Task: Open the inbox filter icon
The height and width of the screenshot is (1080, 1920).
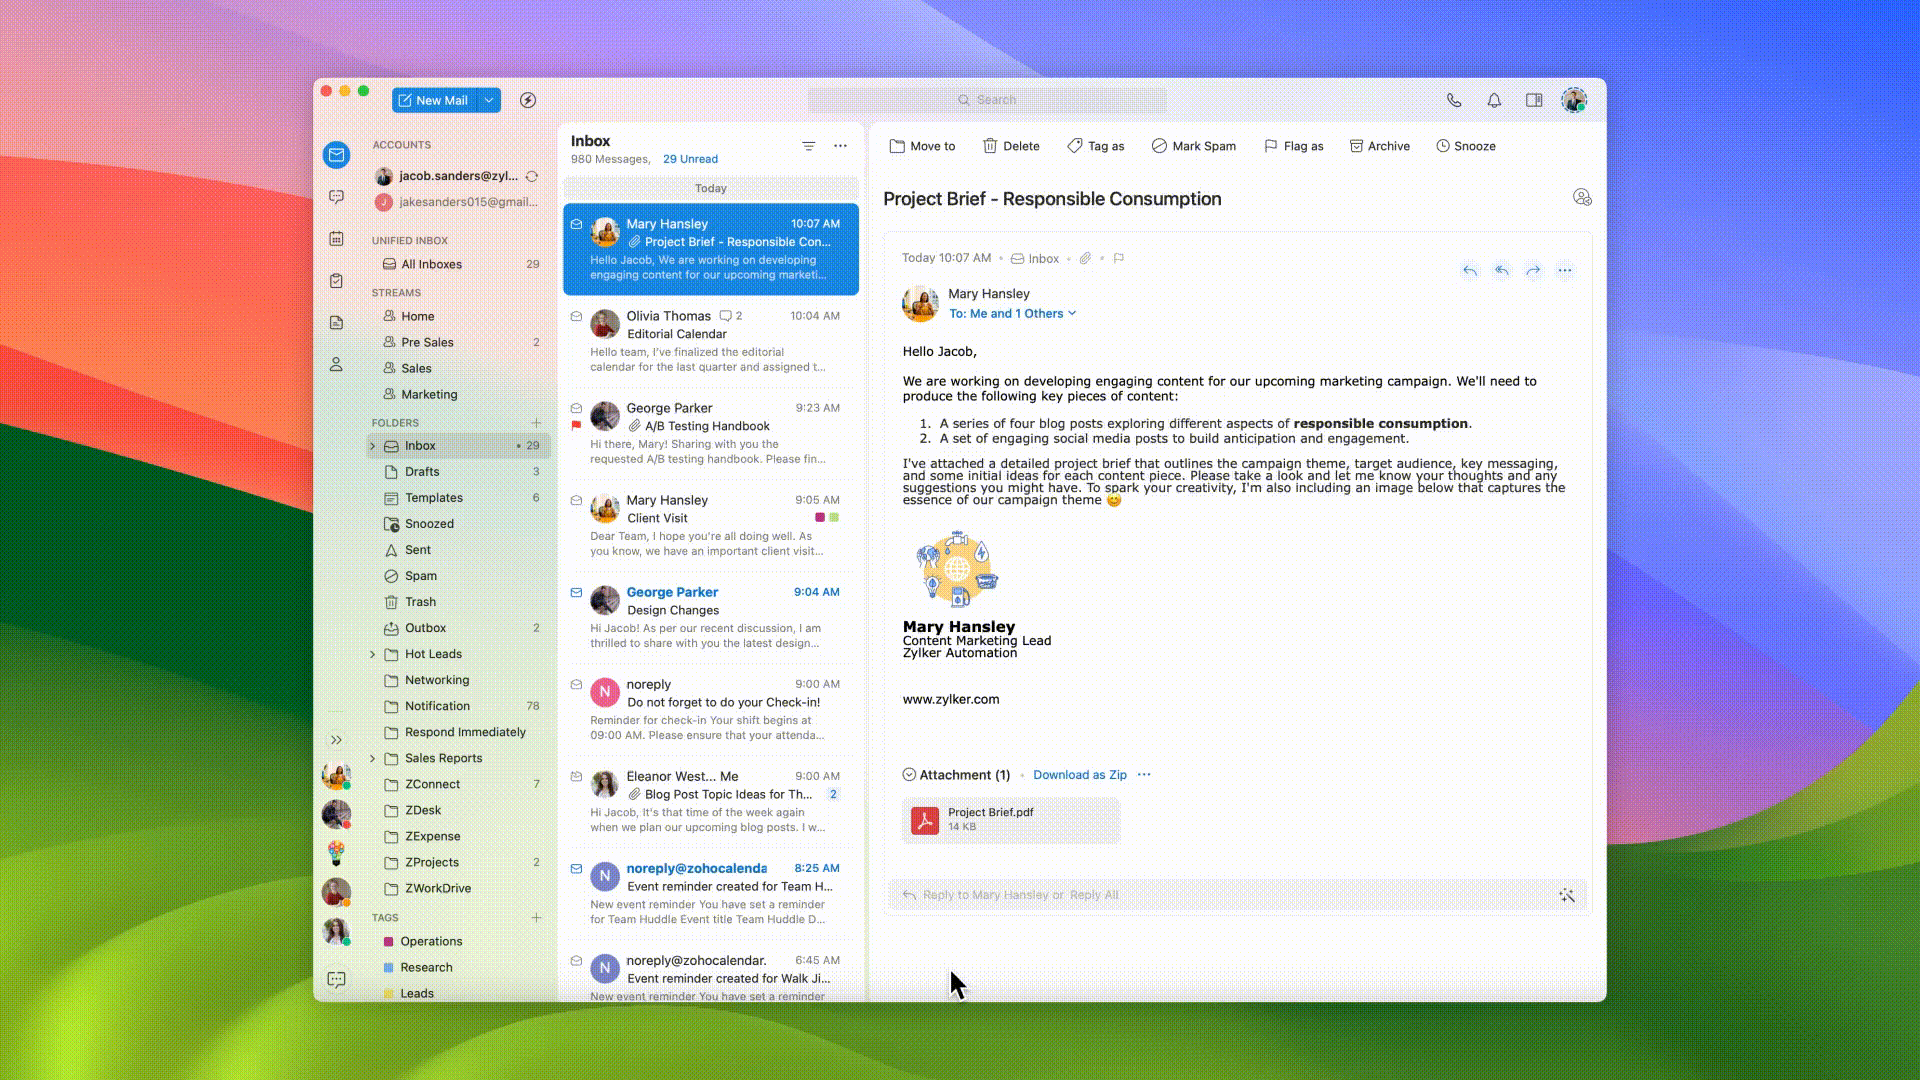Action: (x=808, y=146)
